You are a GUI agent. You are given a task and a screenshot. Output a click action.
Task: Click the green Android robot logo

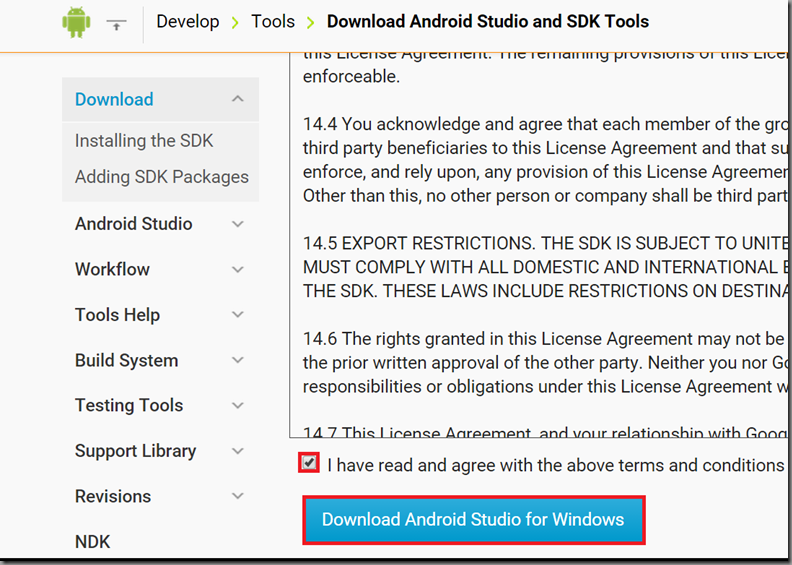(76, 23)
